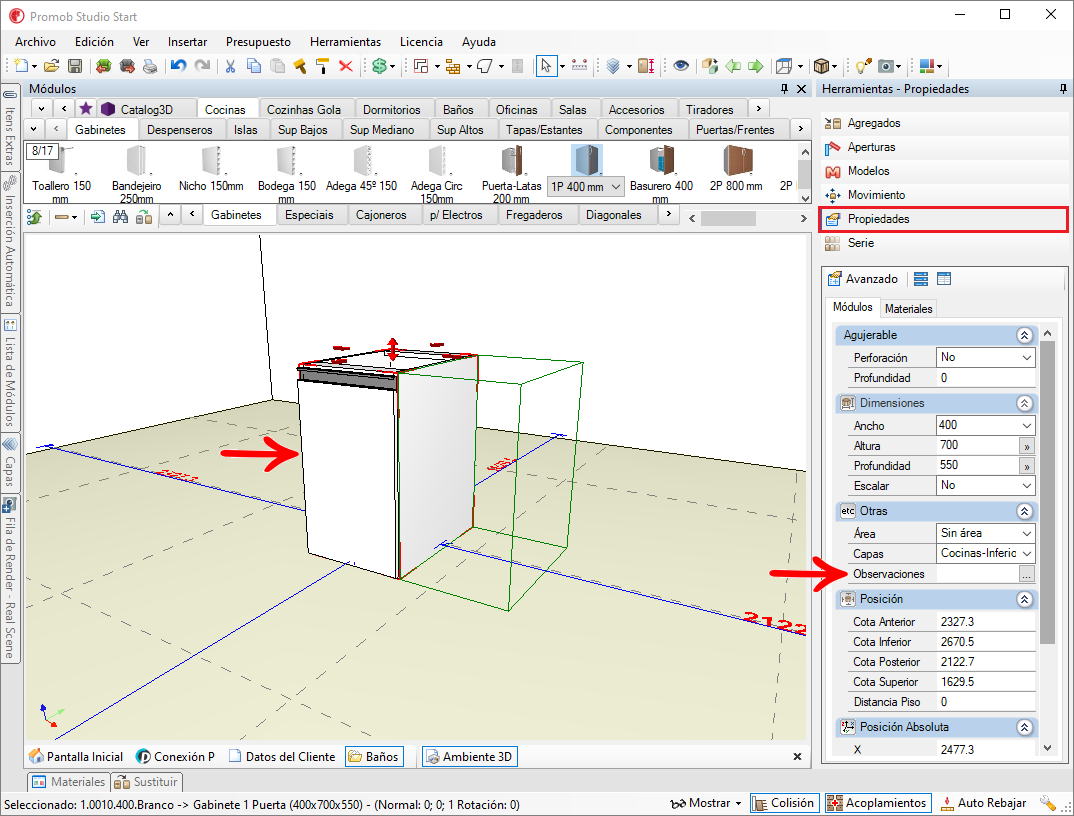Open the Escalar dropdown
The image size is (1074, 816).
coord(1027,486)
